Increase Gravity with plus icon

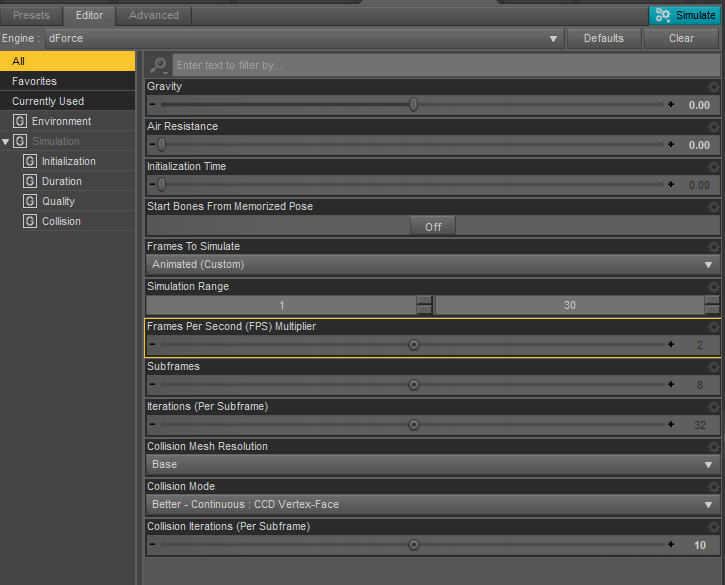pos(671,105)
